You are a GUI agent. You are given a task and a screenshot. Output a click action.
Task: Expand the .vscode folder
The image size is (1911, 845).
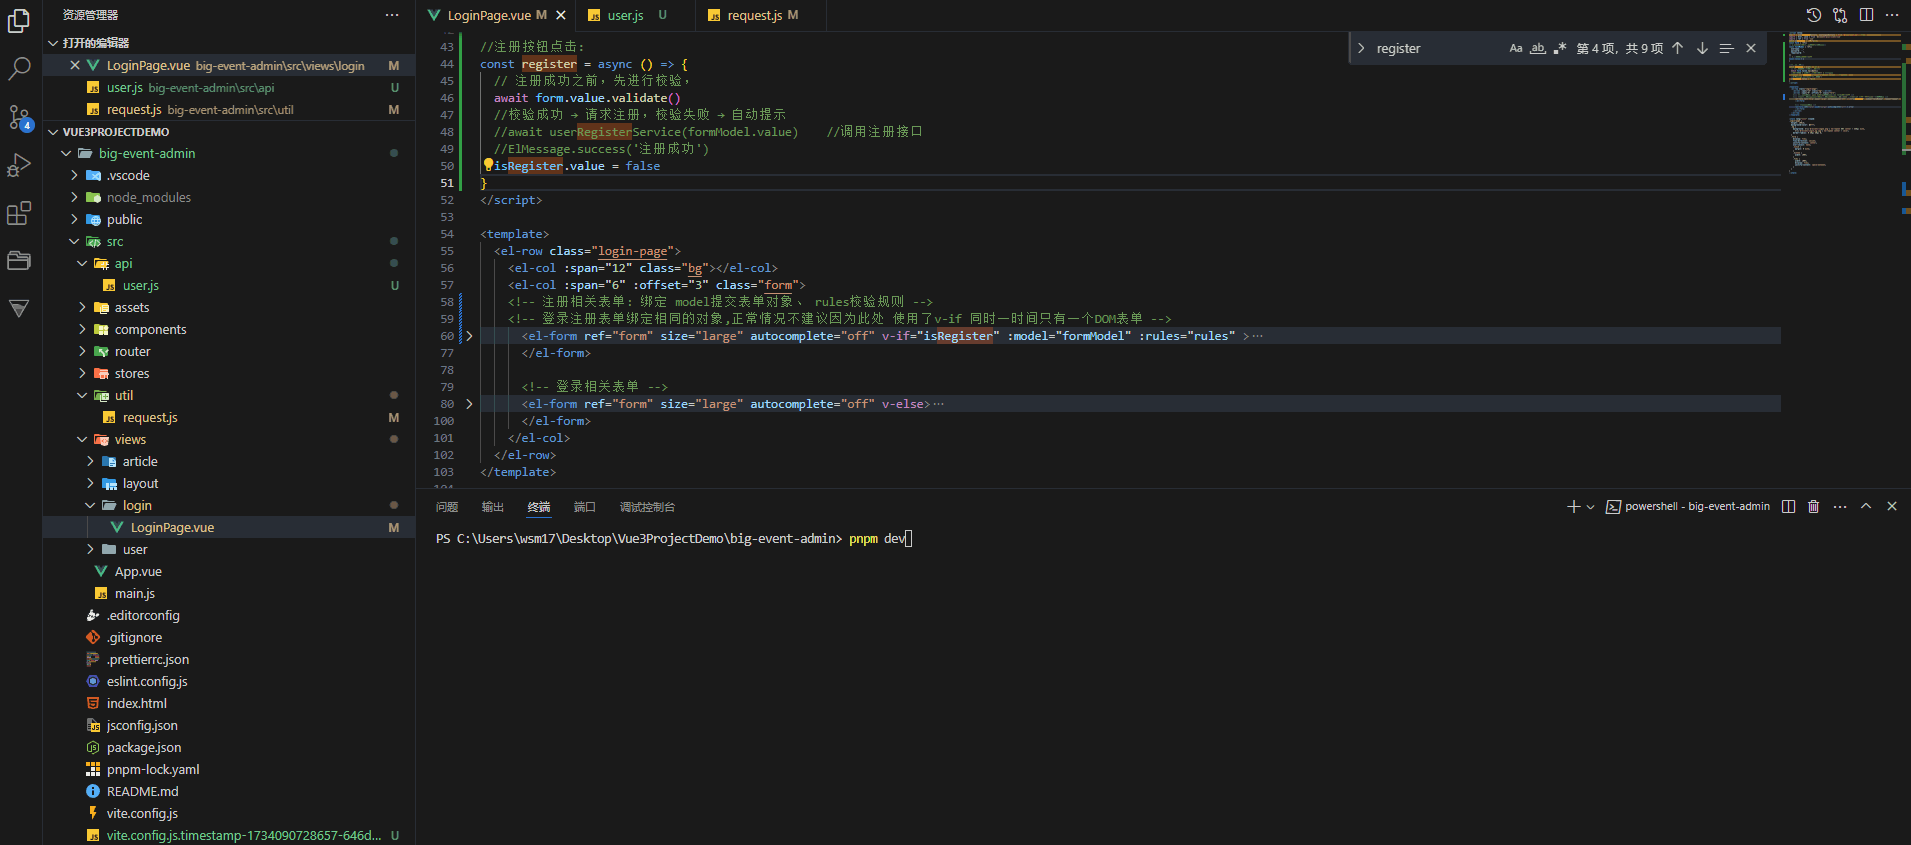[74, 175]
